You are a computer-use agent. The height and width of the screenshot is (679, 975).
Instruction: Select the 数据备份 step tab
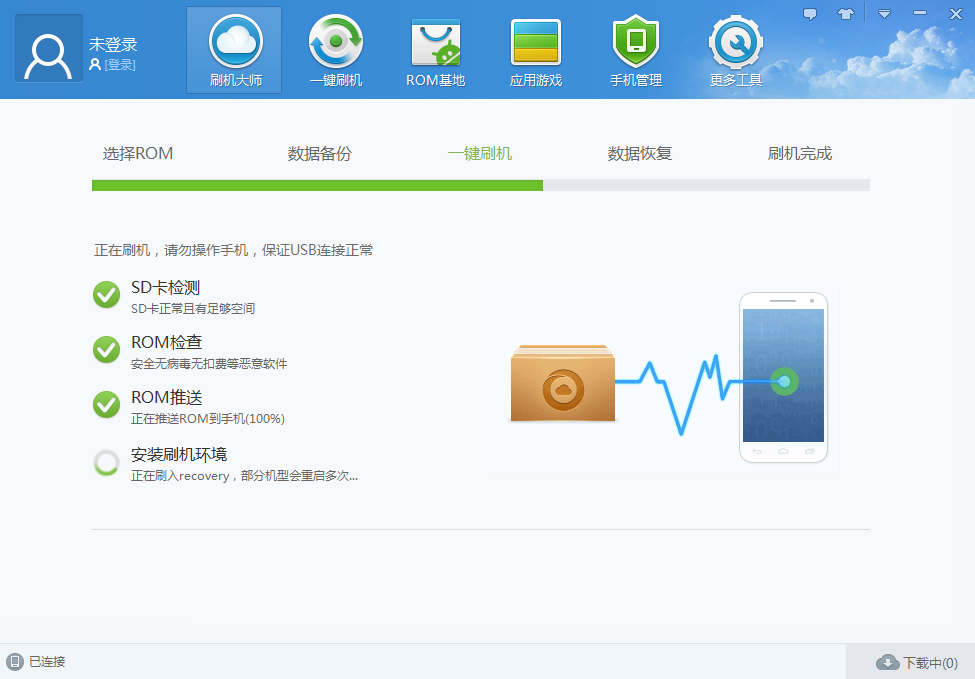coord(320,153)
